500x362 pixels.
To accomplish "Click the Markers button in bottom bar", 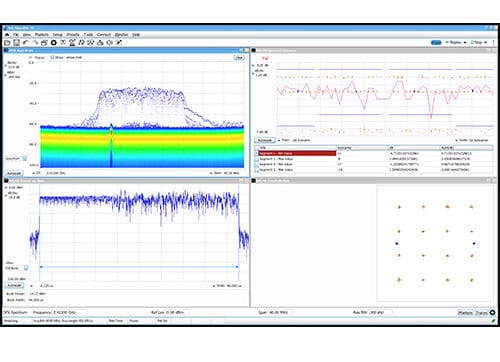I will coord(466,313).
